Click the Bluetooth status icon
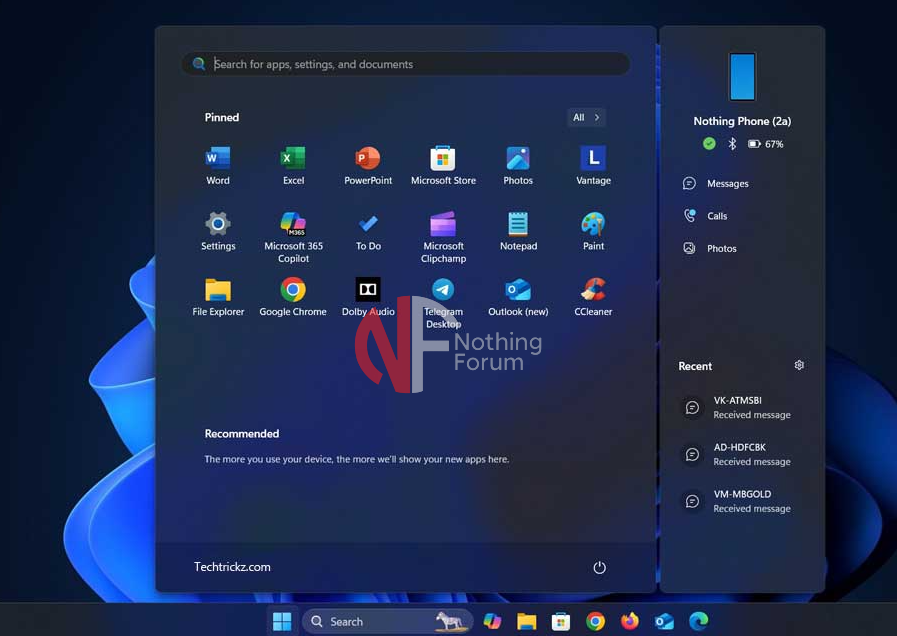Viewport: 897px width, 636px height. (732, 144)
